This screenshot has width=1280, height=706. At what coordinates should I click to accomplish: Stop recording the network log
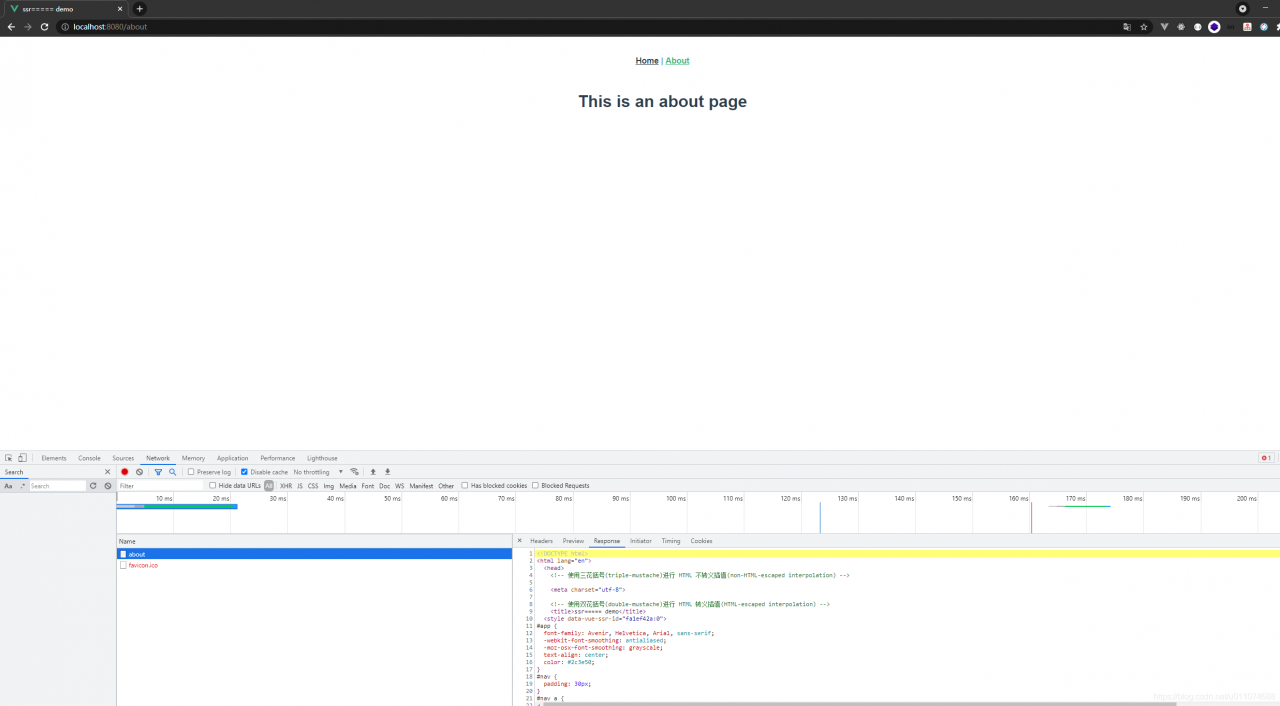click(x=125, y=472)
